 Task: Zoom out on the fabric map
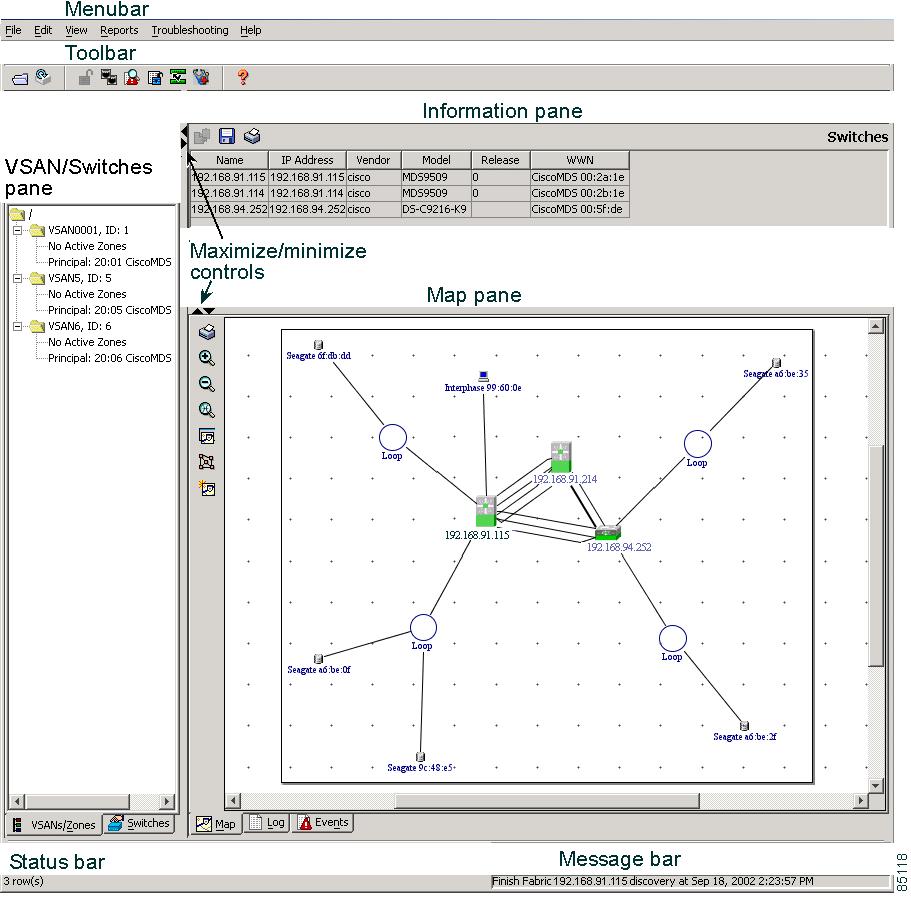click(x=207, y=384)
